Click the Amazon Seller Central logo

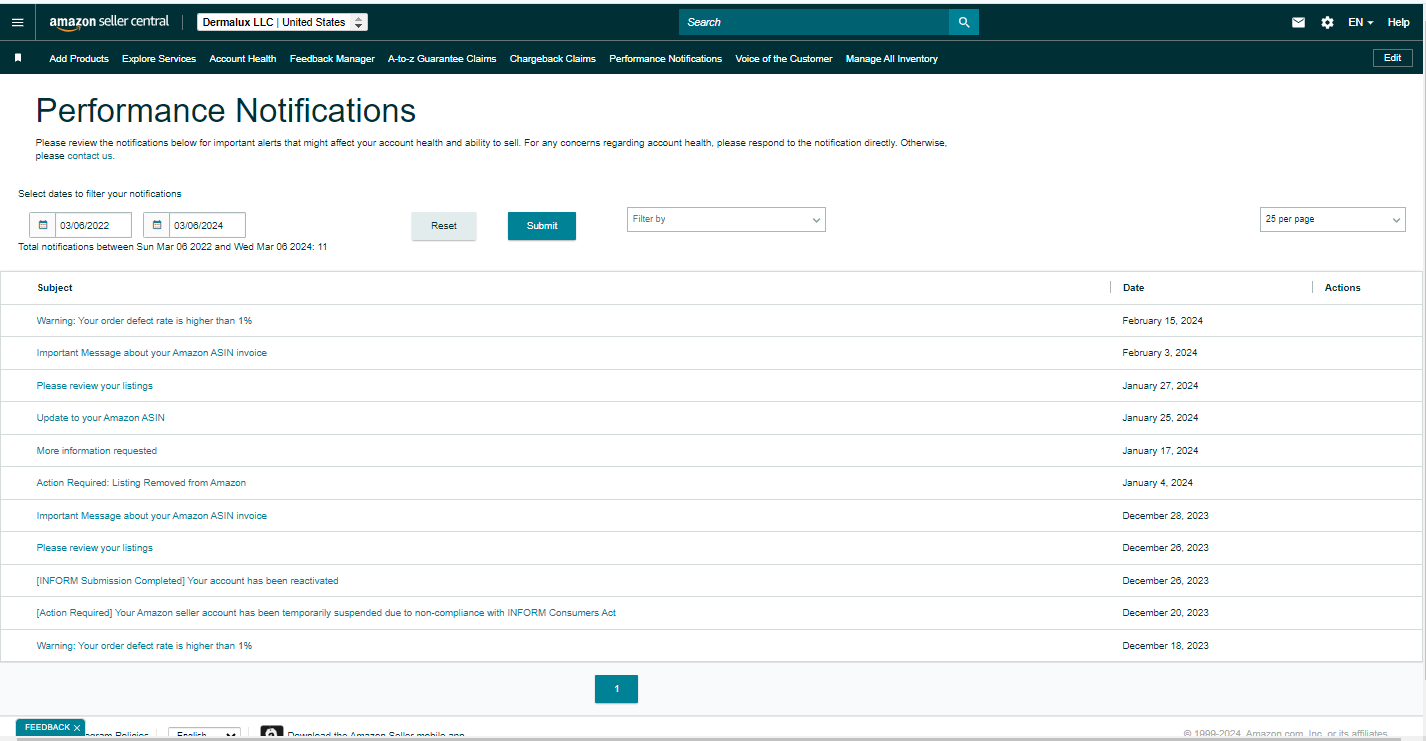109,22
